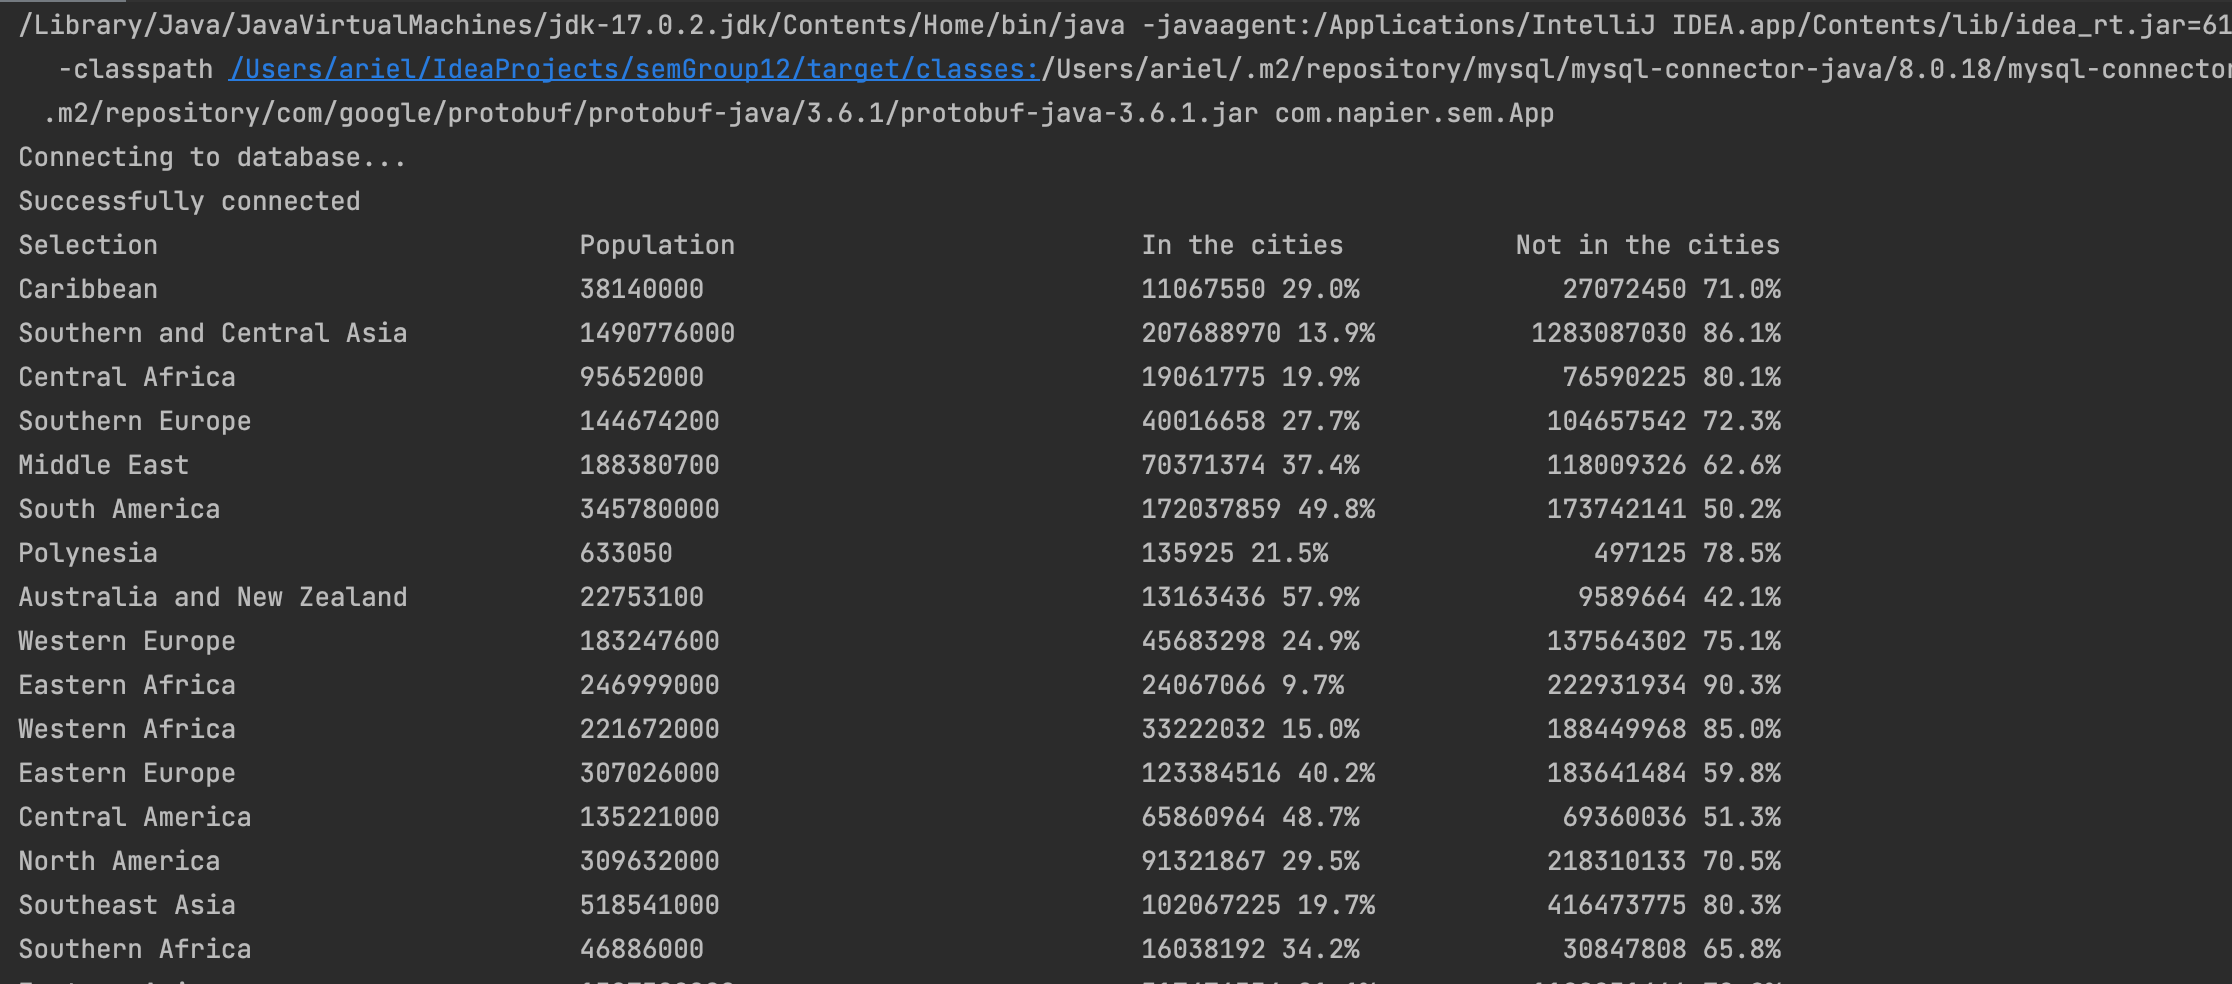Click in-cities value '11067550 29.0%'

pyautogui.click(x=1251, y=289)
